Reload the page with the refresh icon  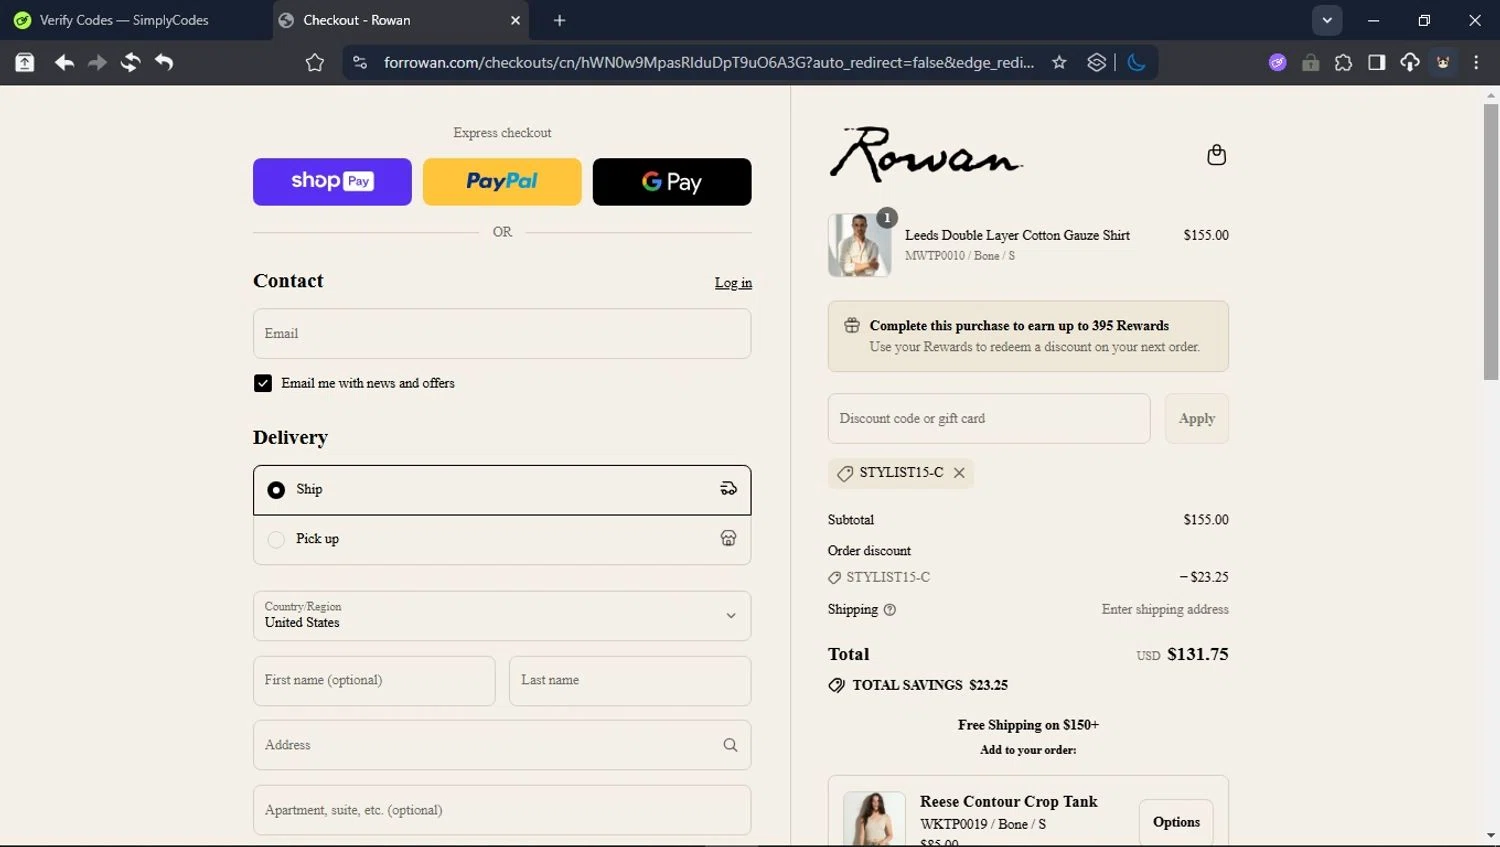click(x=130, y=63)
